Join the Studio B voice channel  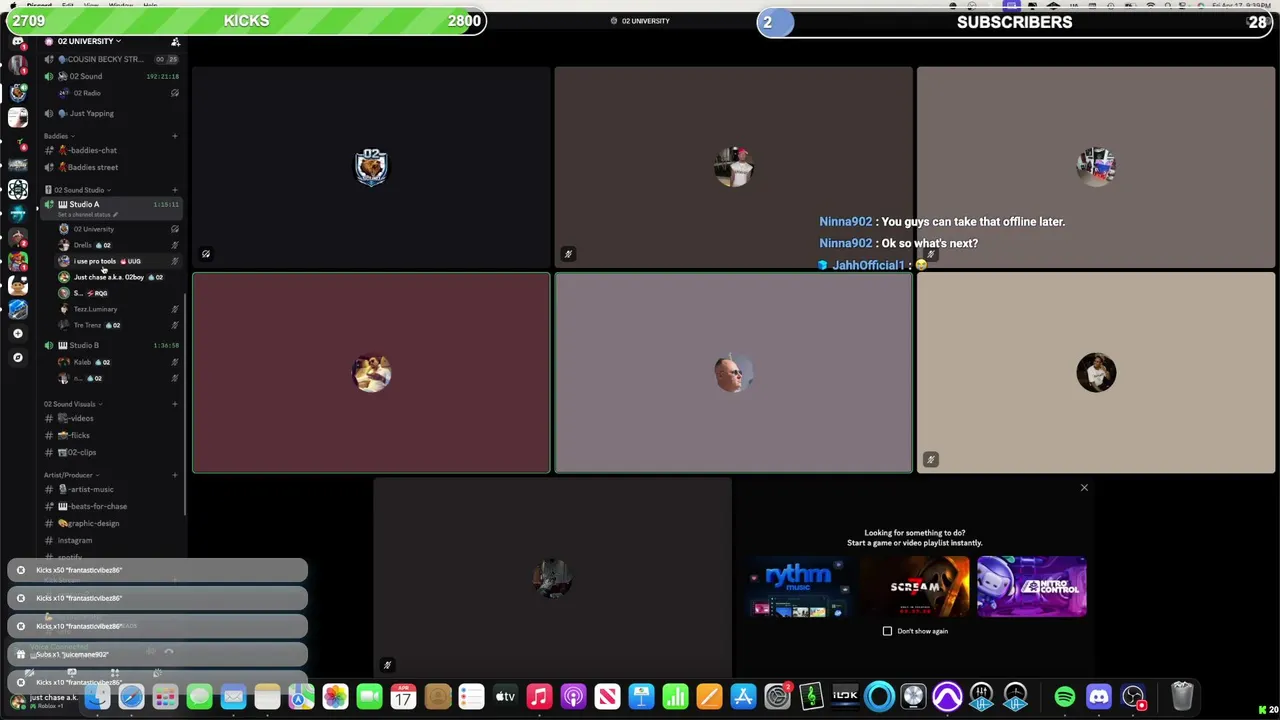tap(84, 345)
